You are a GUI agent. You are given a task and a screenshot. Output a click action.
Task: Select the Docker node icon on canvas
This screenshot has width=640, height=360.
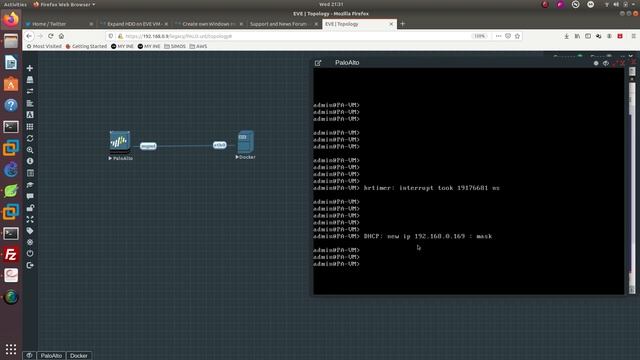click(246, 141)
